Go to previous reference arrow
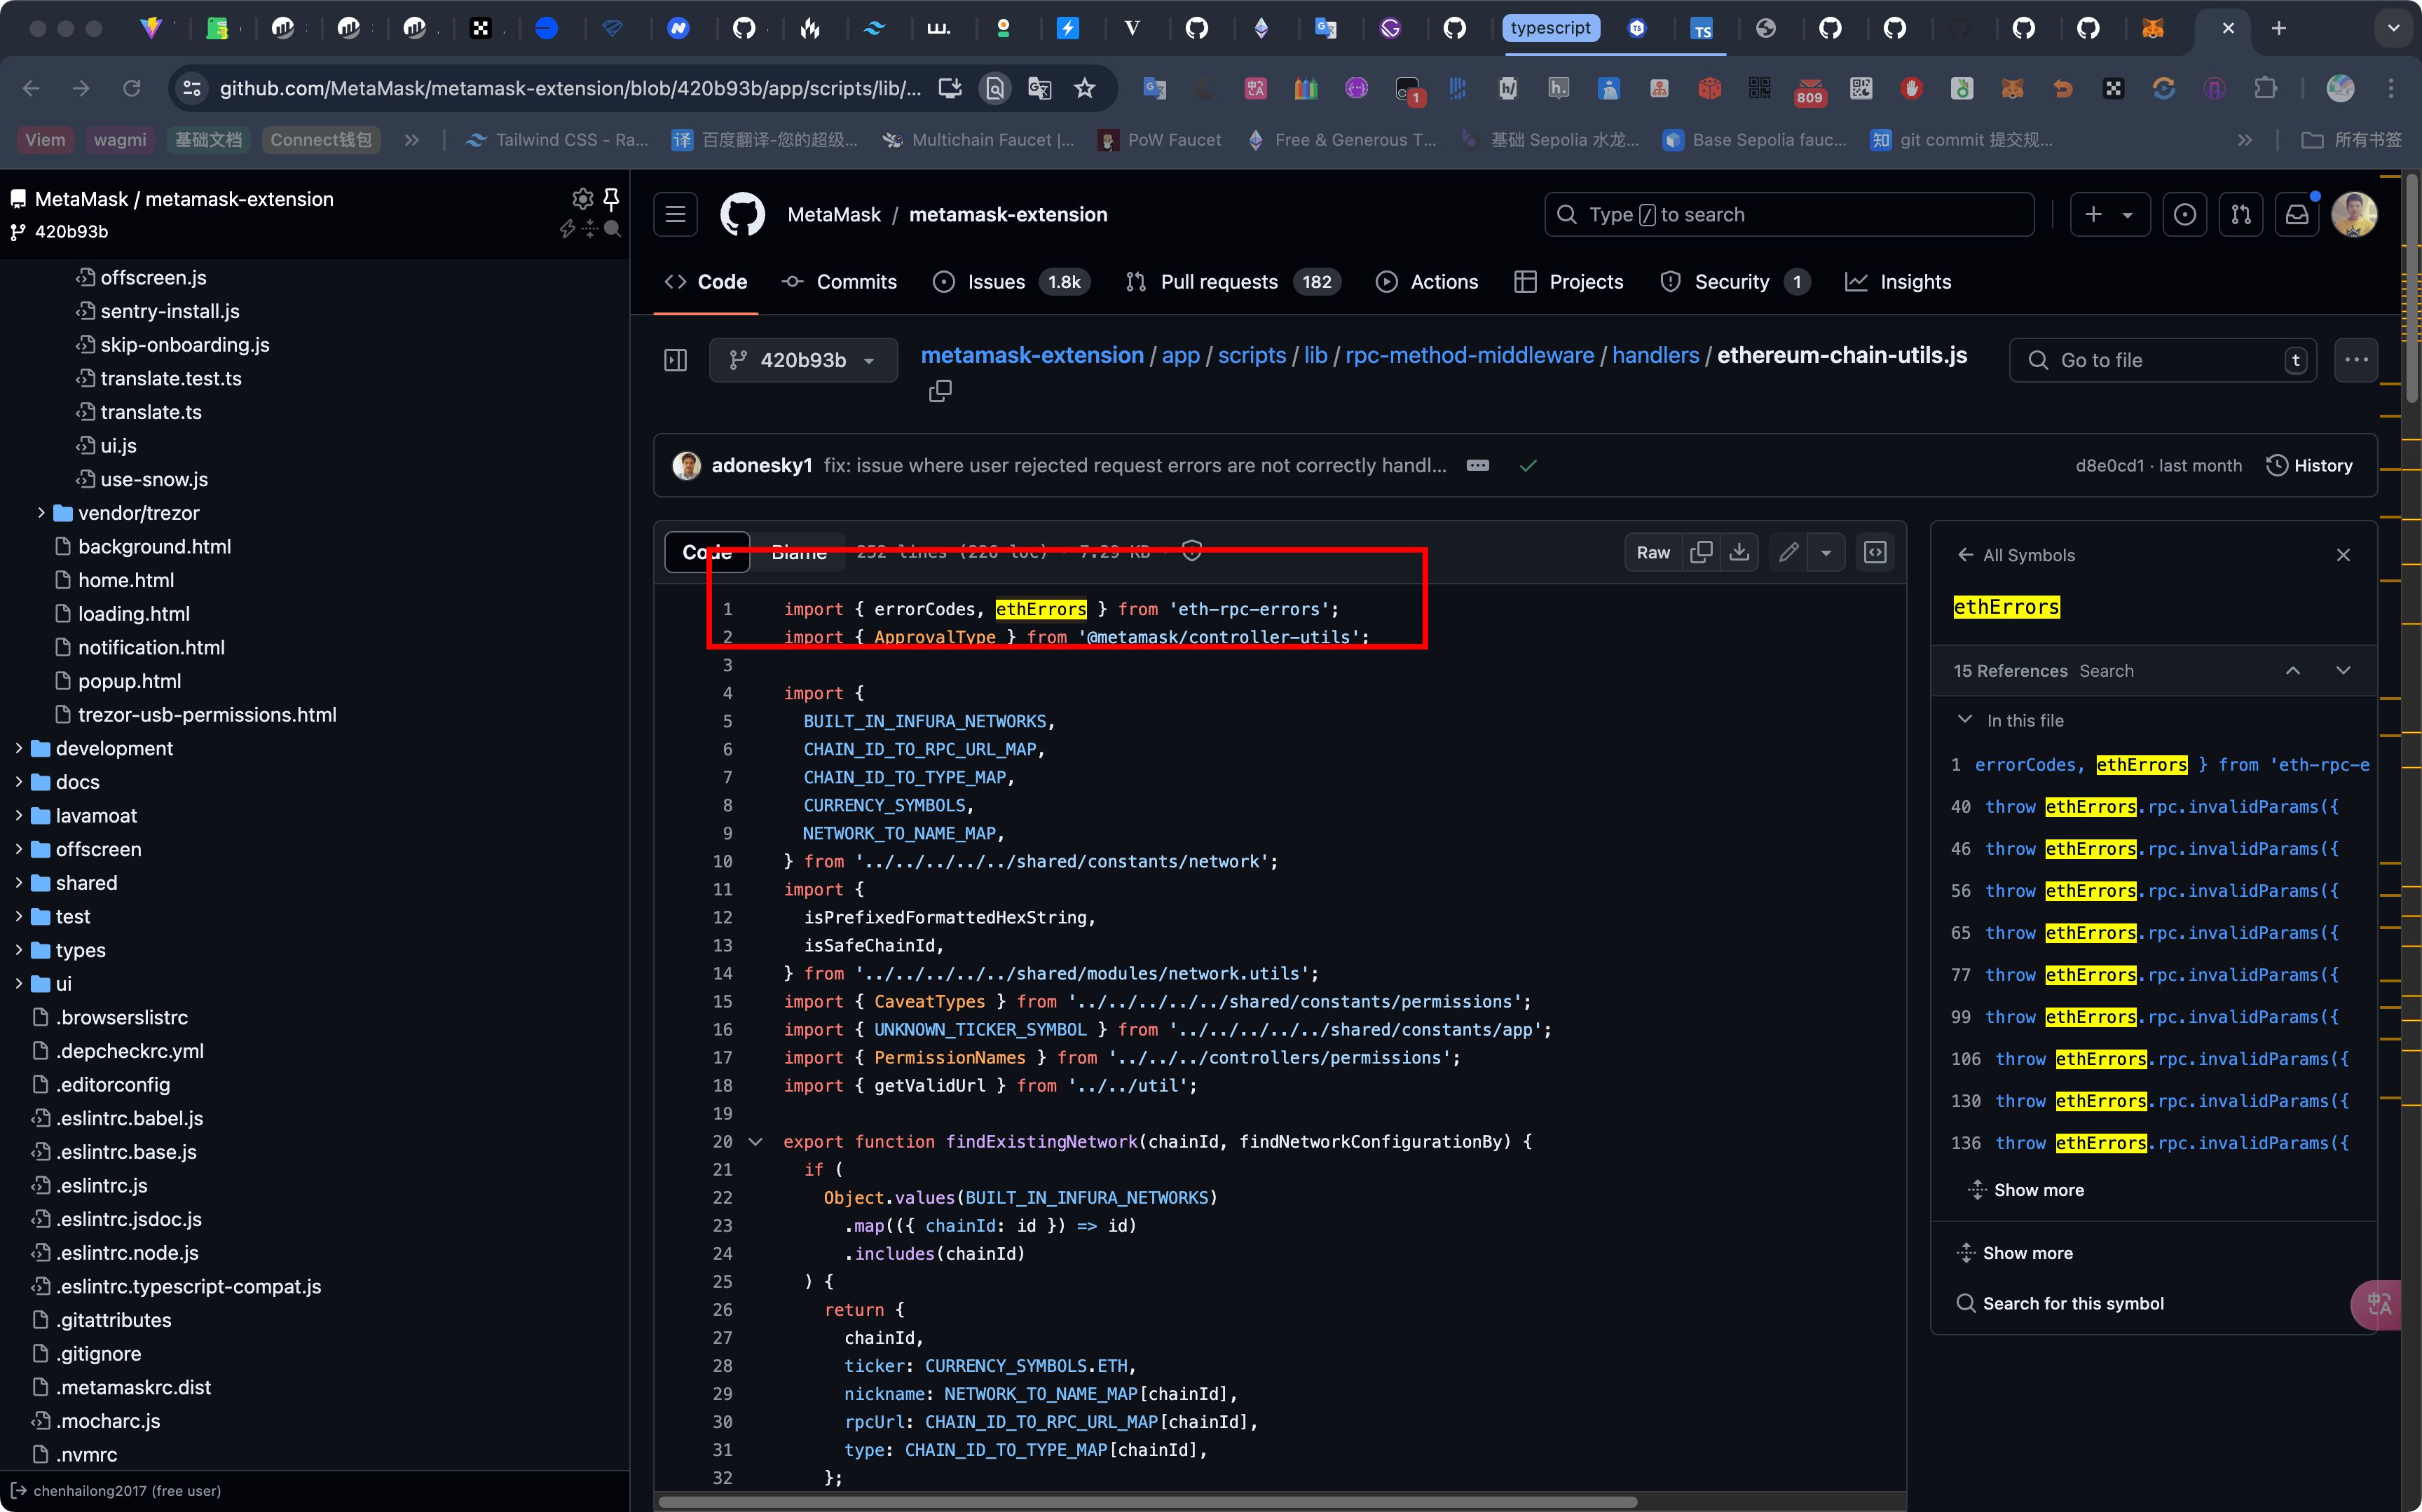This screenshot has width=2422, height=1512. pos(2293,671)
